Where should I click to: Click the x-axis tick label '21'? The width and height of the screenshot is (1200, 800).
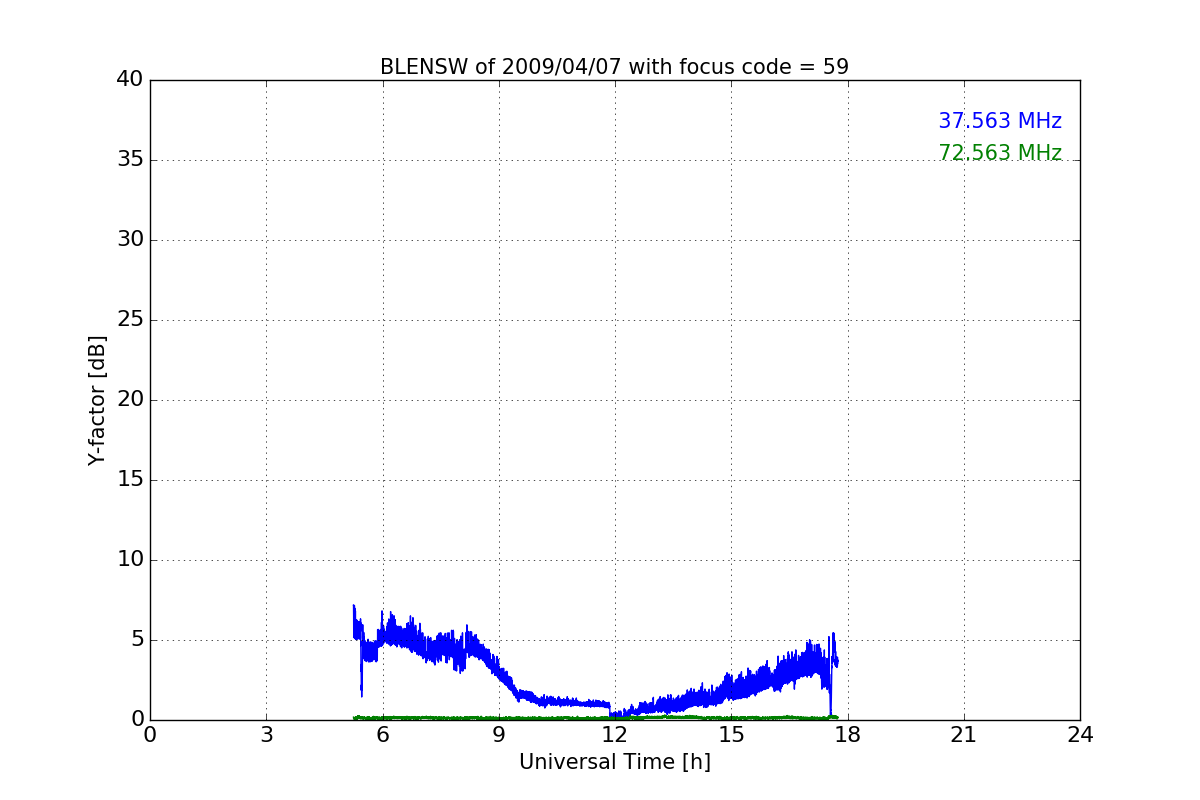[x=964, y=735]
